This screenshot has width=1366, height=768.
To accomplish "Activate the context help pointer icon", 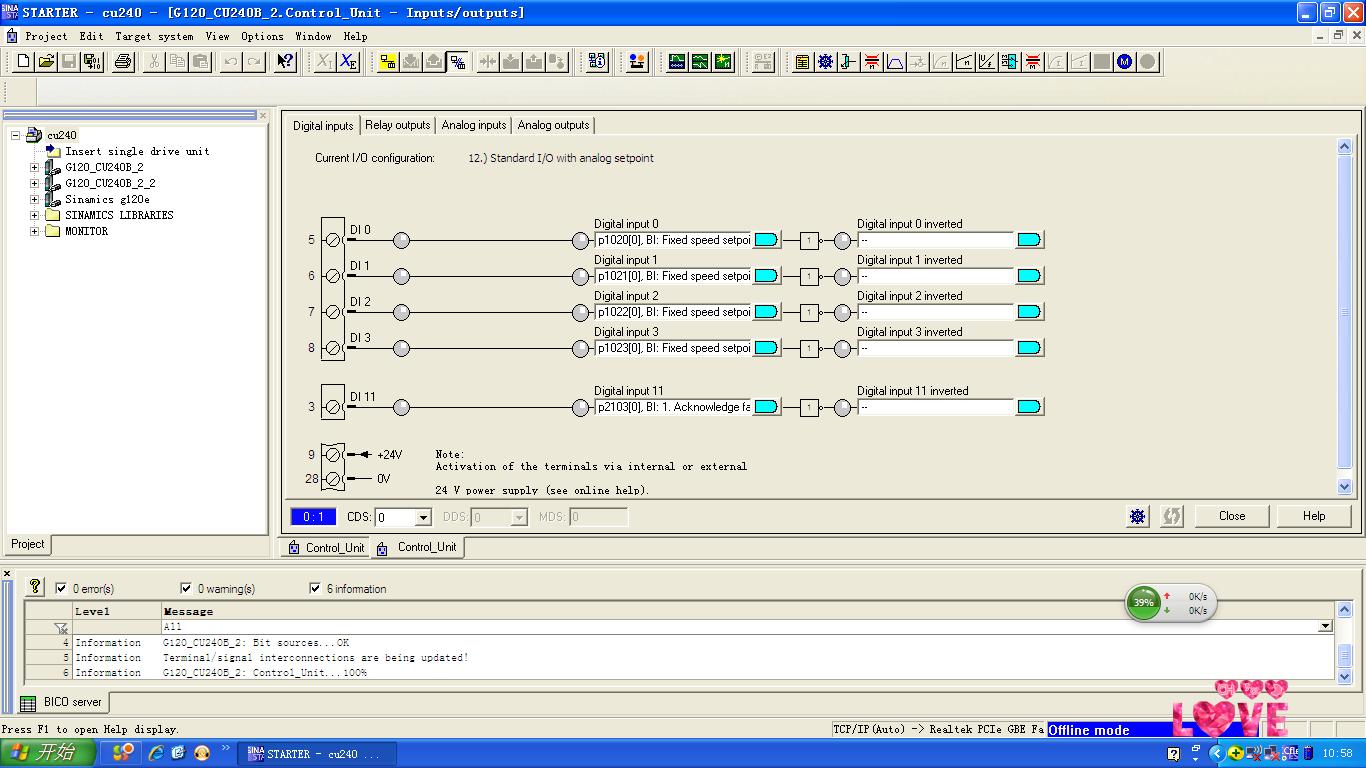I will click(x=285, y=62).
